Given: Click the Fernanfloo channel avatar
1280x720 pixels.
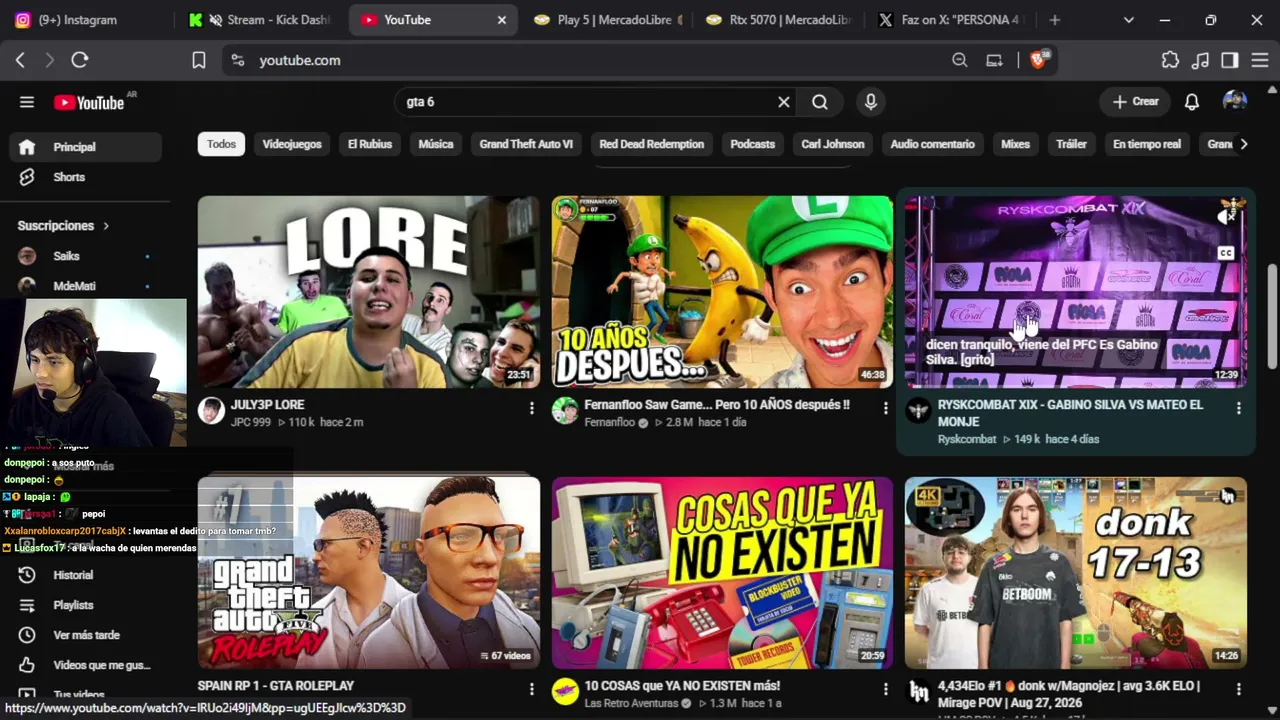Looking at the screenshot, I should click(565, 411).
